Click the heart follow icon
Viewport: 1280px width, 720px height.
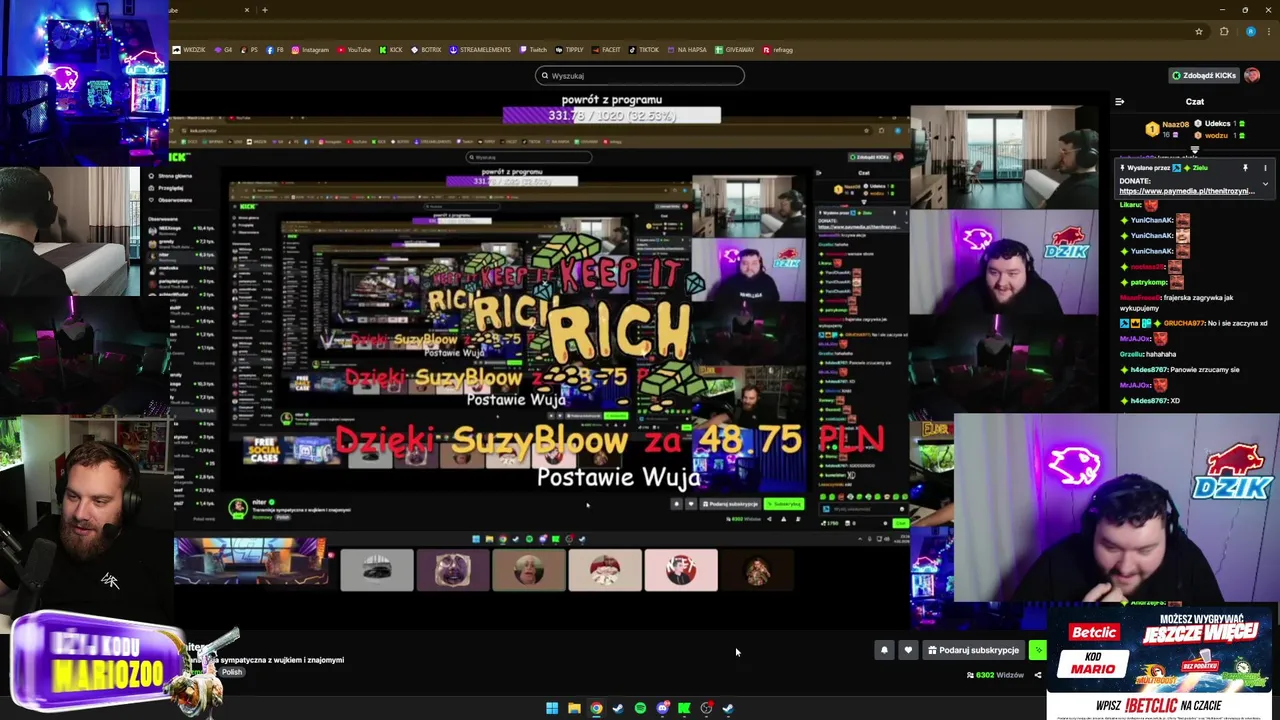point(908,650)
